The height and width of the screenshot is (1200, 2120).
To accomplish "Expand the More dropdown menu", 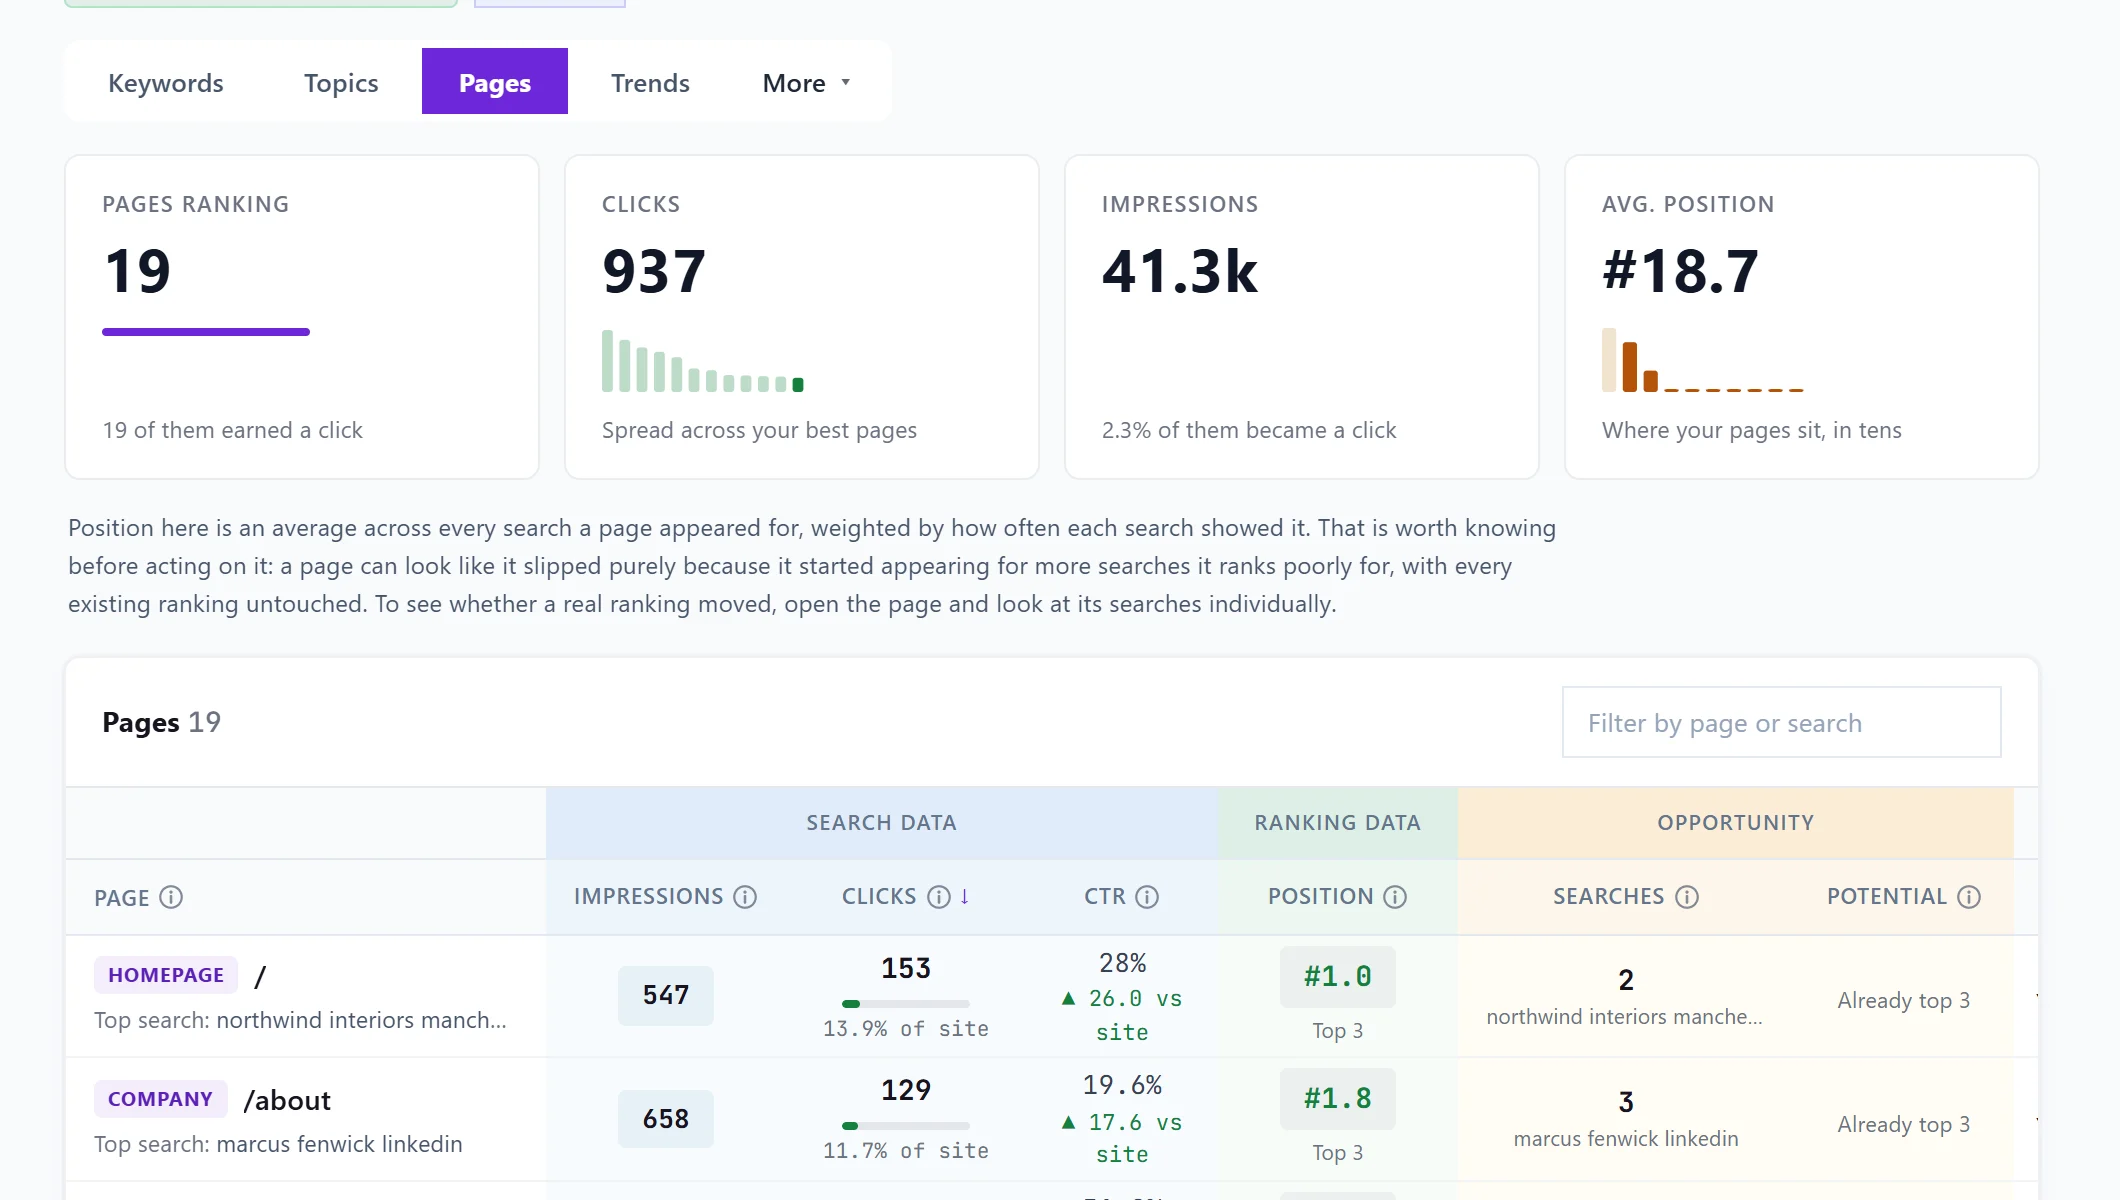I will click(806, 82).
